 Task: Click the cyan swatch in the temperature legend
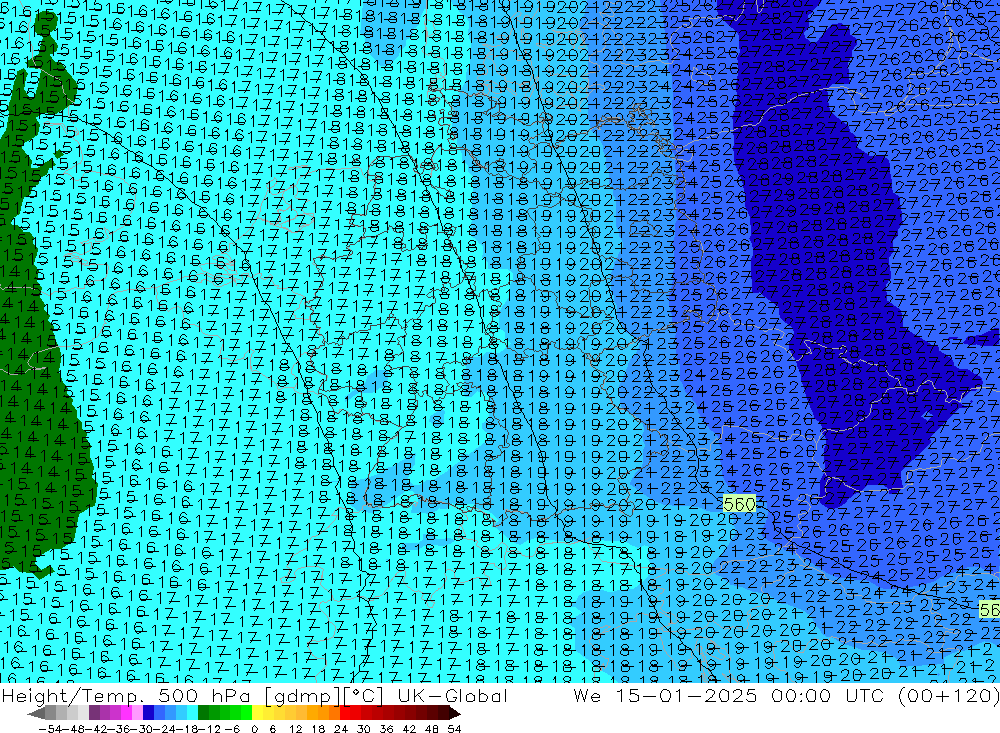[x=192, y=713]
